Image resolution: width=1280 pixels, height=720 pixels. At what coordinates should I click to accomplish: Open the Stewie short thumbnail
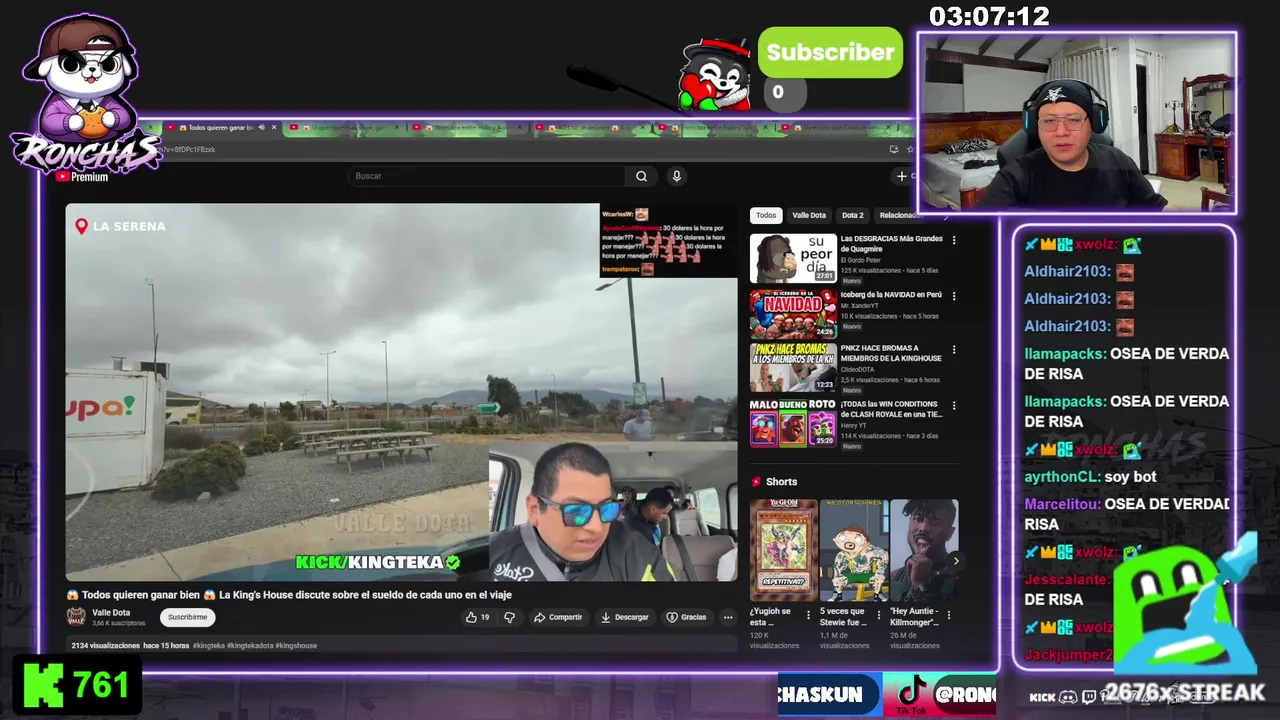[x=853, y=551]
